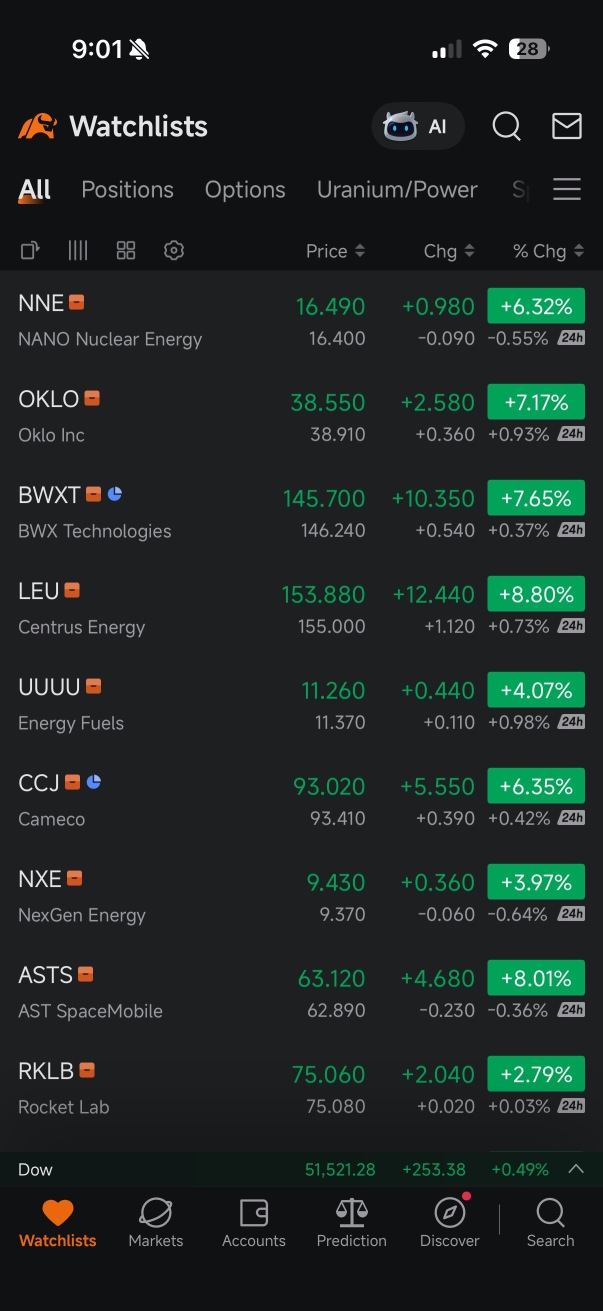This screenshot has width=603, height=1311.
Task: Toggle the +8.80% change box for LEU
Action: pos(536,594)
